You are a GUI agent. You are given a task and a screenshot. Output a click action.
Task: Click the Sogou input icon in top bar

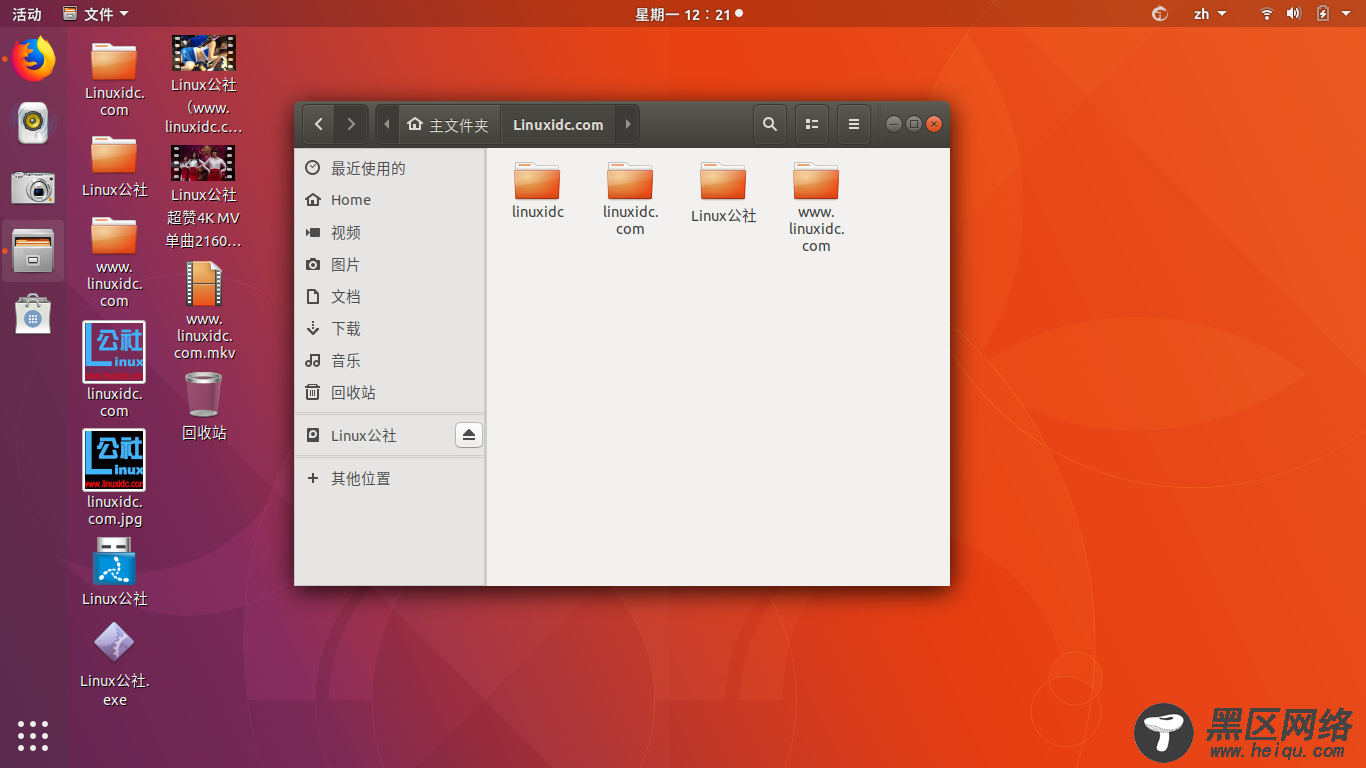pyautogui.click(x=1160, y=14)
